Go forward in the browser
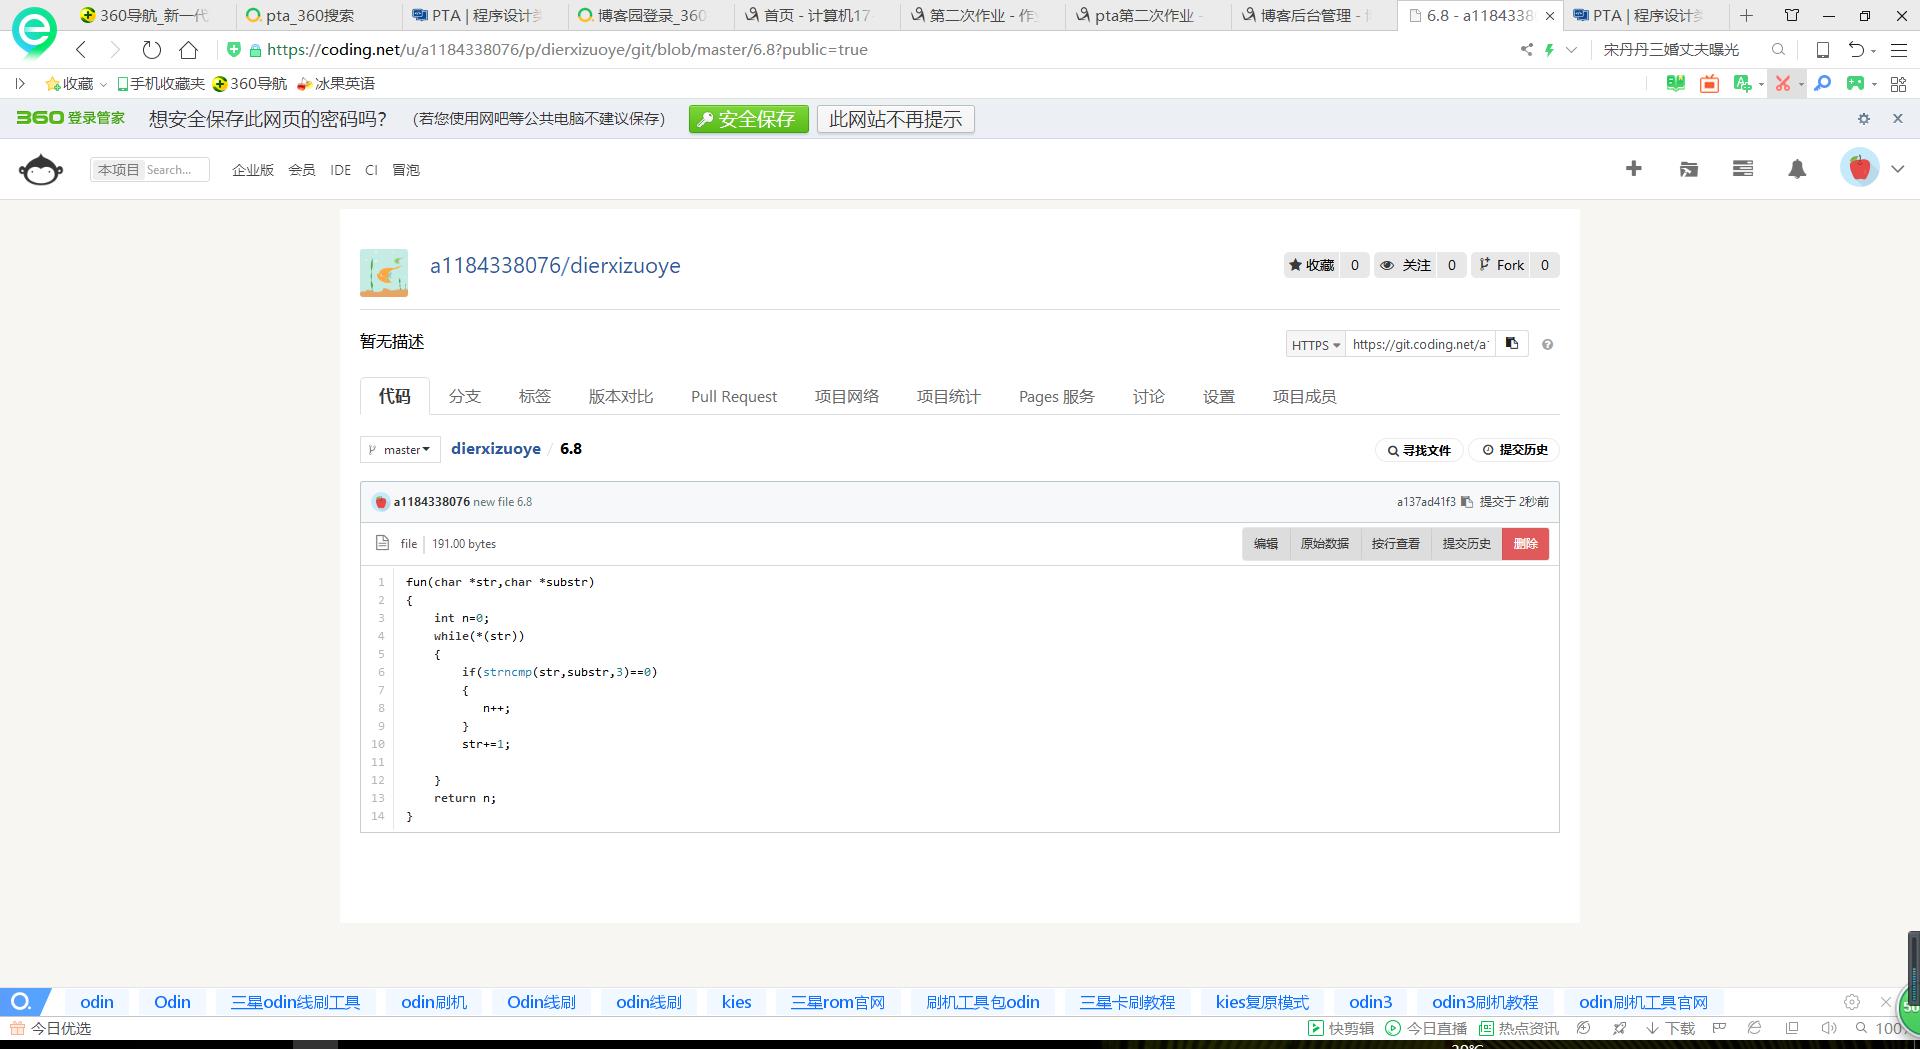This screenshot has height=1049, width=1920. point(115,50)
